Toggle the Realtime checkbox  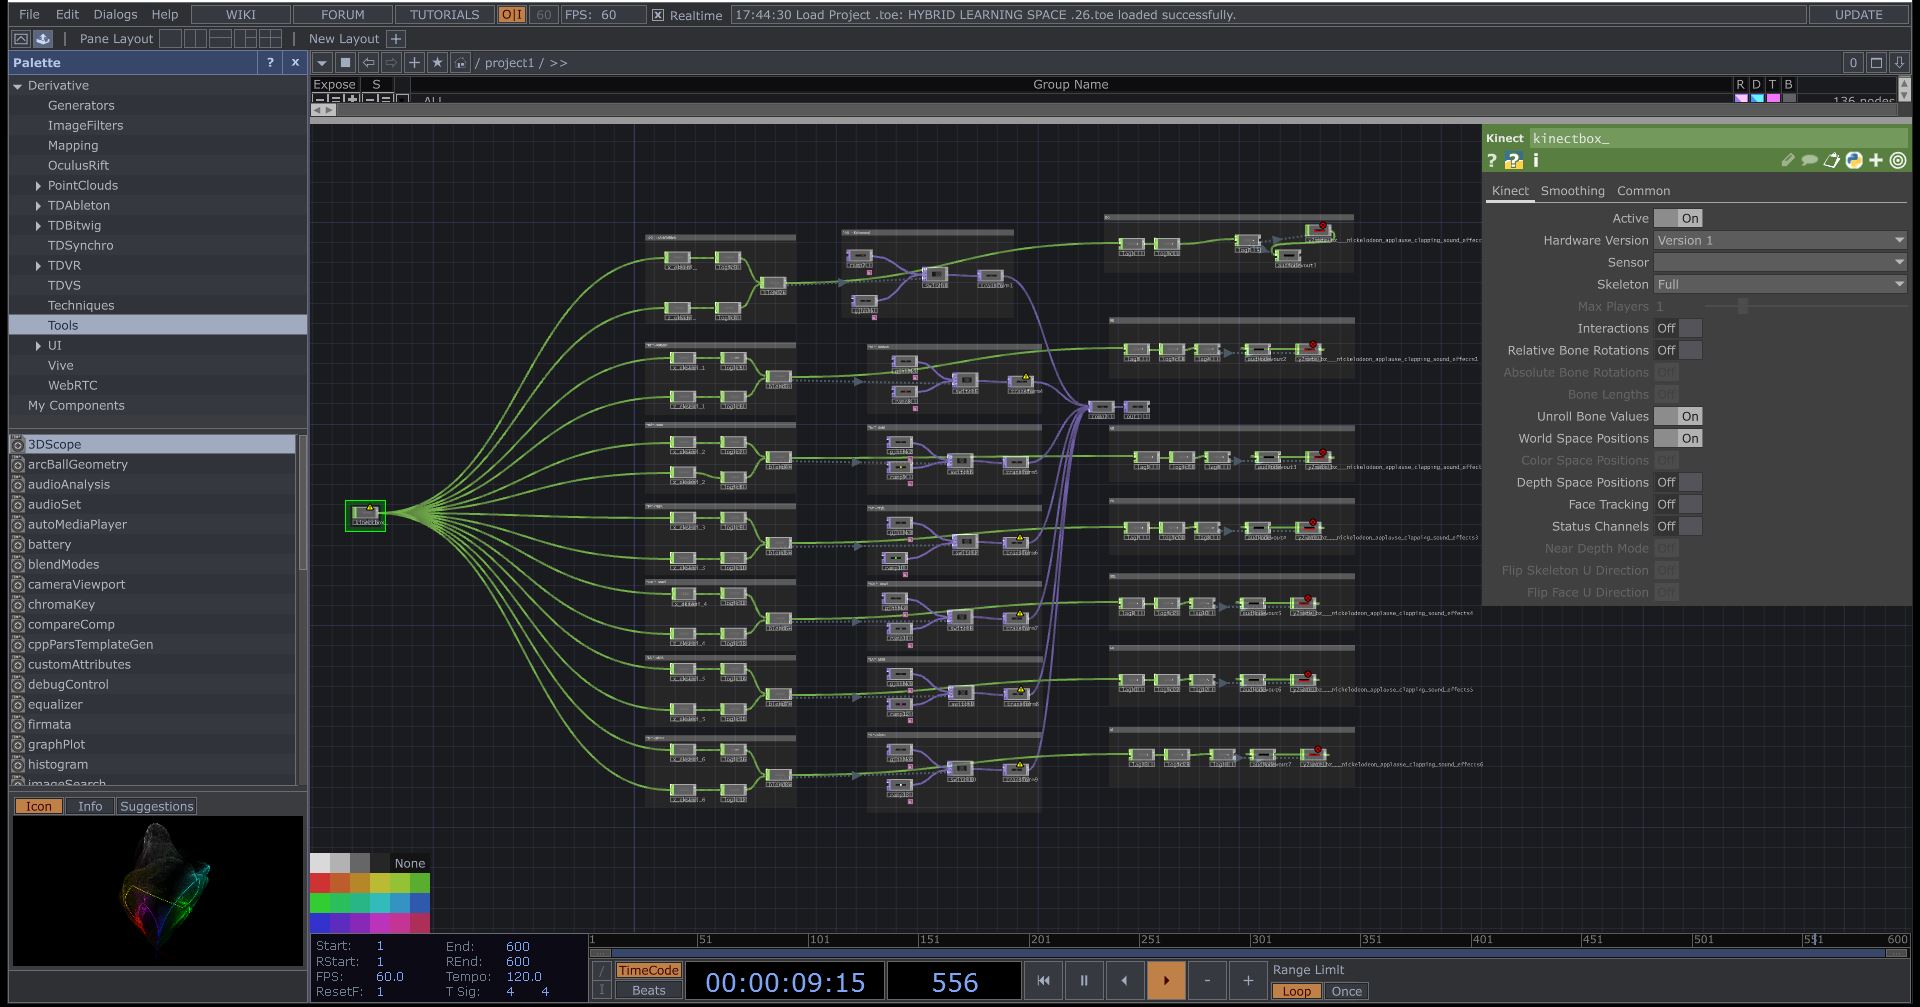coord(657,15)
